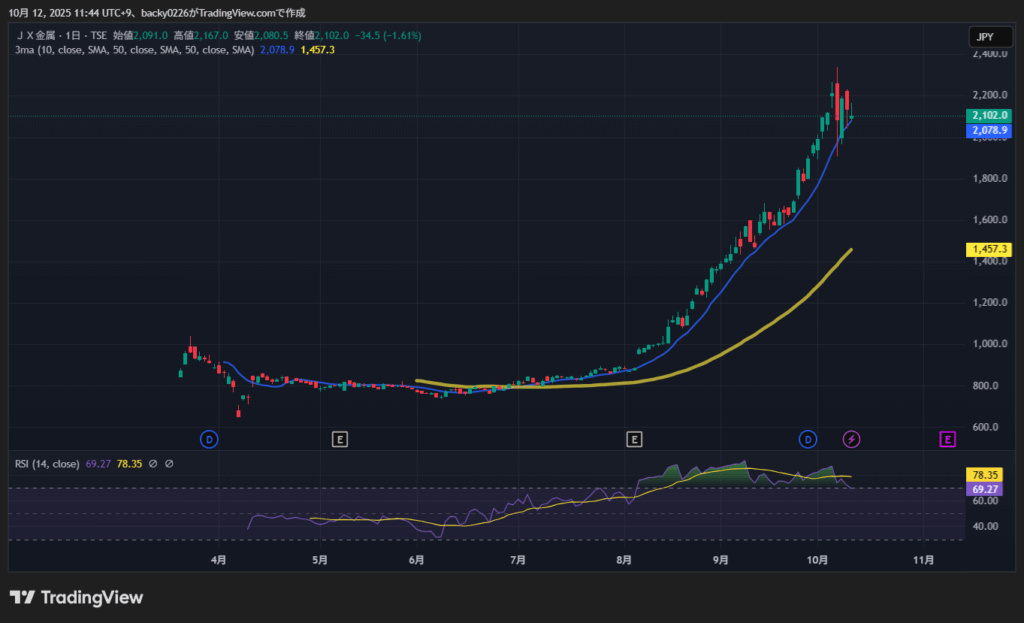Click the yellow 1,457.3 price label
The height and width of the screenshot is (623, 1024).
988,248
